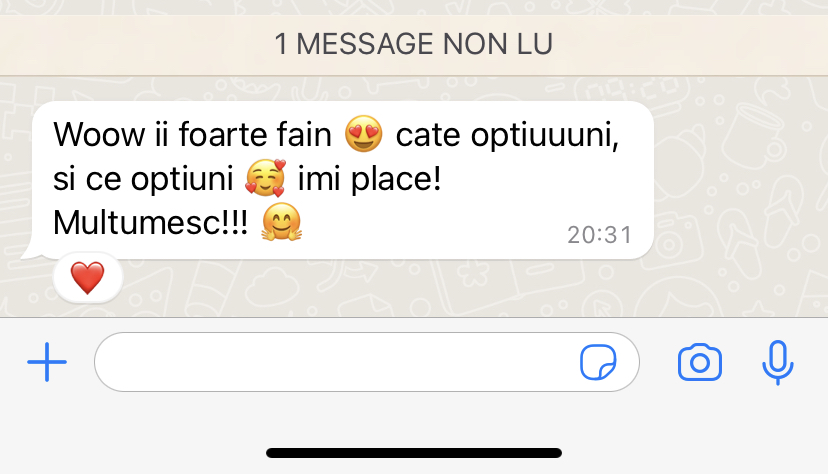Tap the text "imi place!"
This screenshot has width=828, height=474.
click(370, 178)
